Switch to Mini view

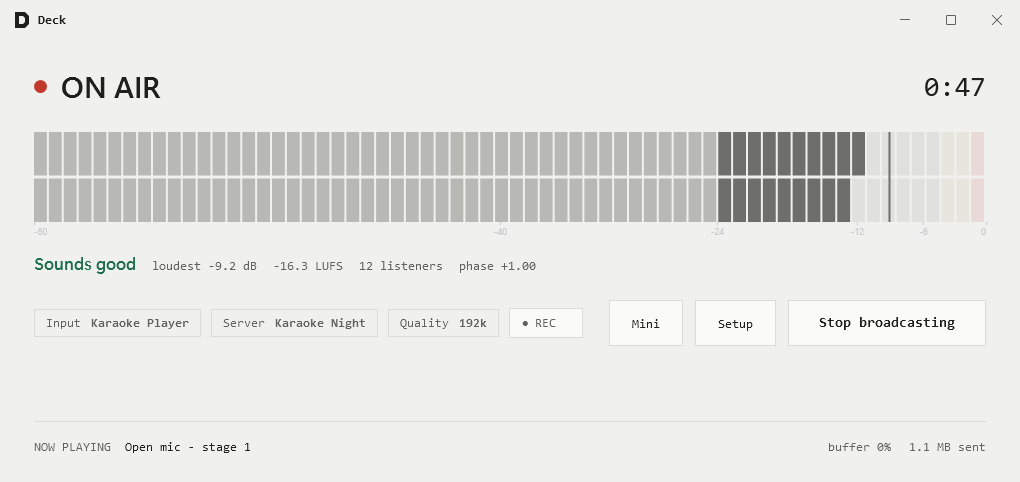point(645,323)
